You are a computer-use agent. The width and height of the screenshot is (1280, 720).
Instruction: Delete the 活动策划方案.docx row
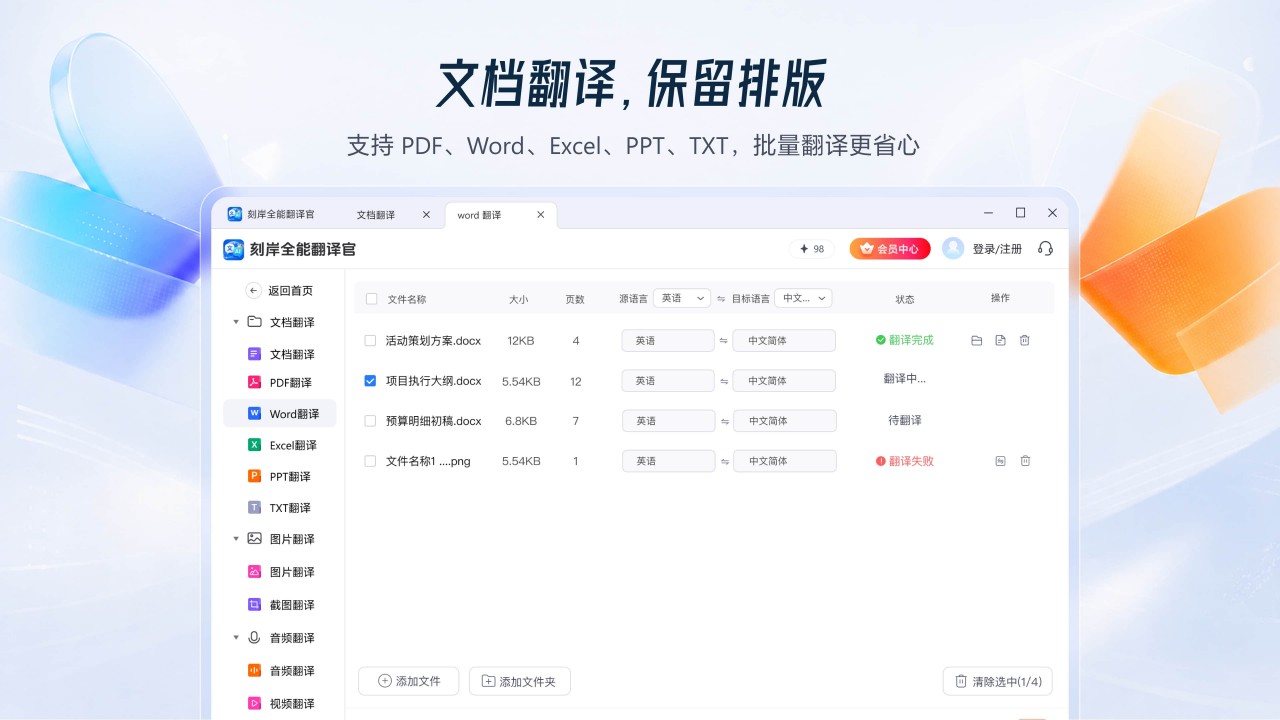point(1025,340)
